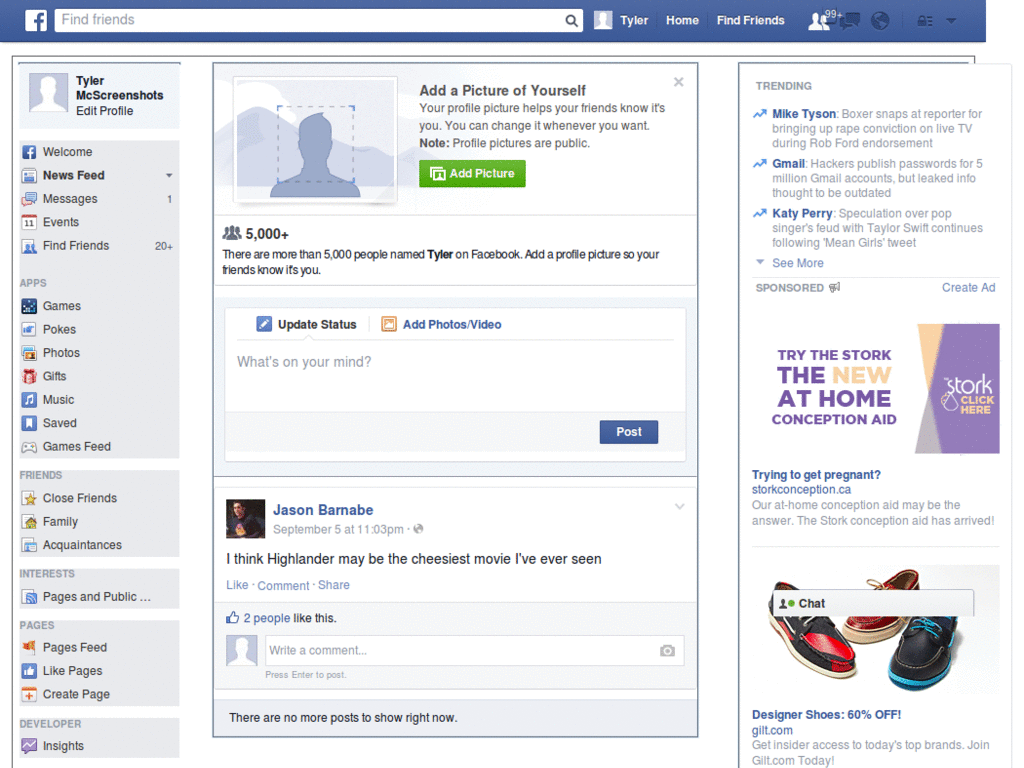Click the post timestamp September 5
1024x768 pixels.
coord(338,529)
